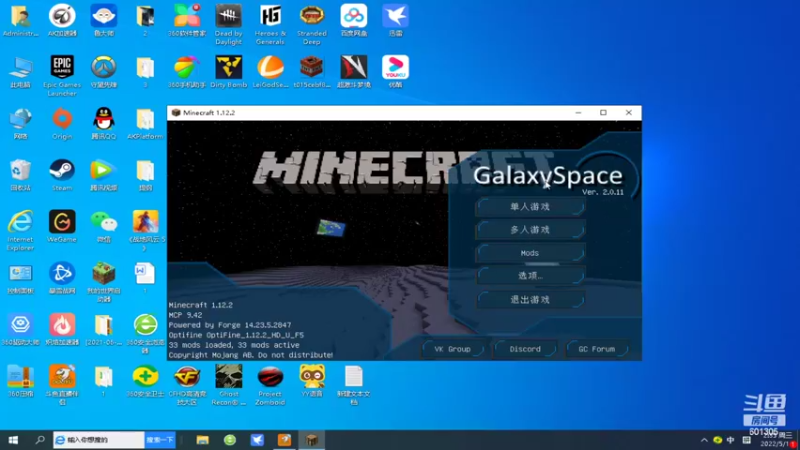Select the 鲁大师 desktop icon

pyautogui.click(x=104, y=20)
